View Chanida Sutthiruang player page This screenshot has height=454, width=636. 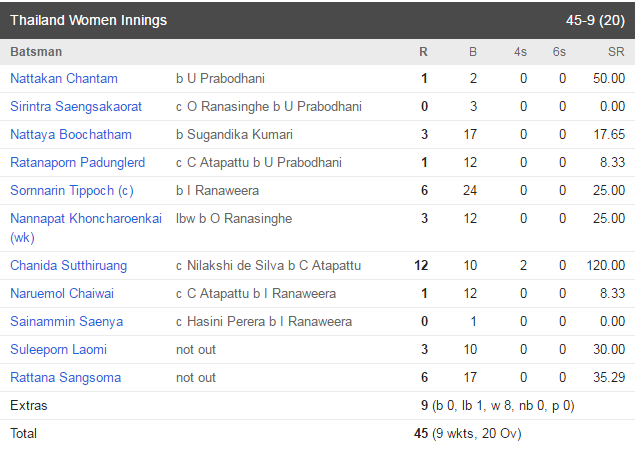[69, 265]
